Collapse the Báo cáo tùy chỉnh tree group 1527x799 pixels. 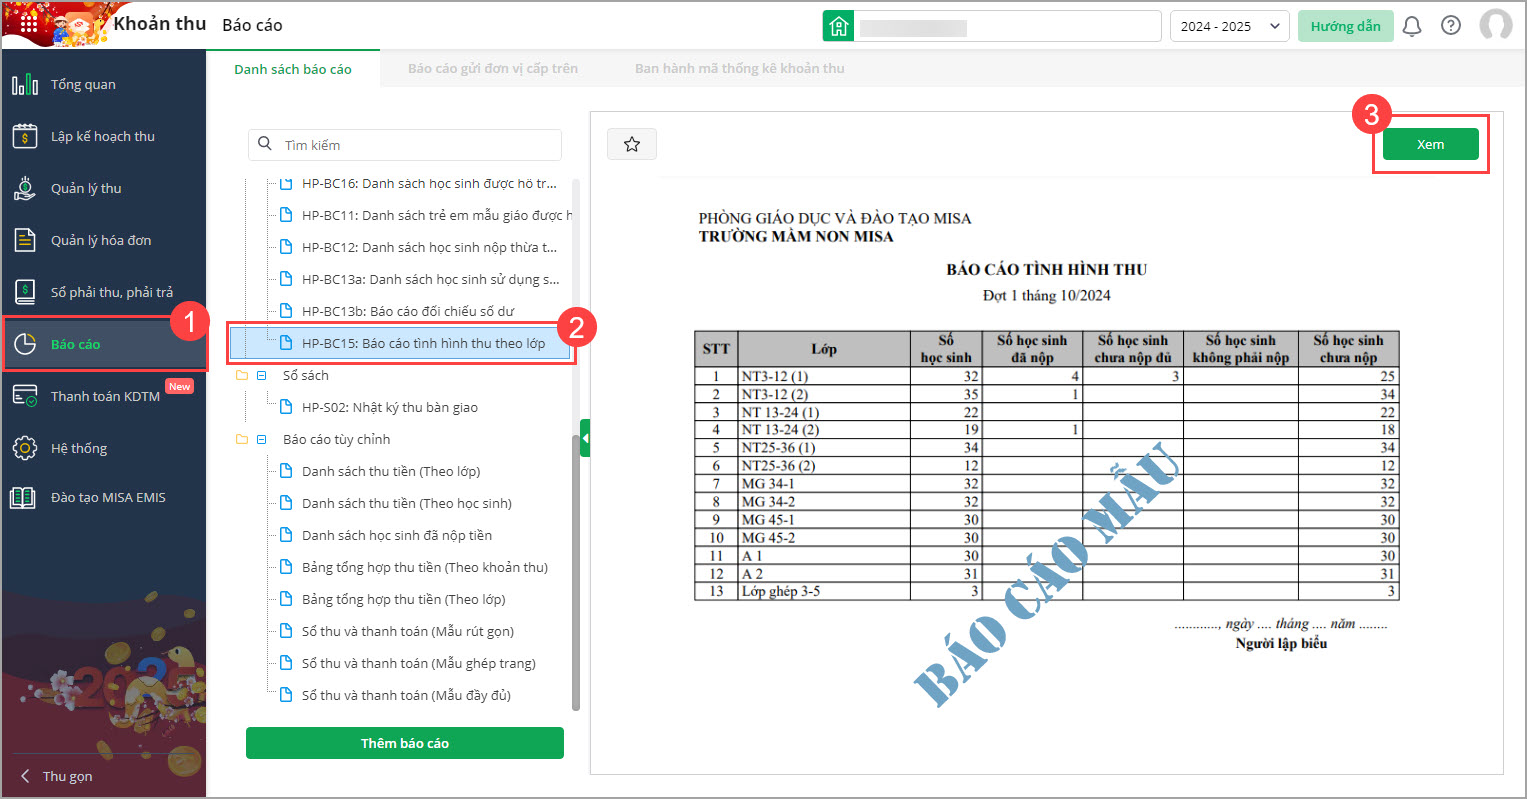262,439
